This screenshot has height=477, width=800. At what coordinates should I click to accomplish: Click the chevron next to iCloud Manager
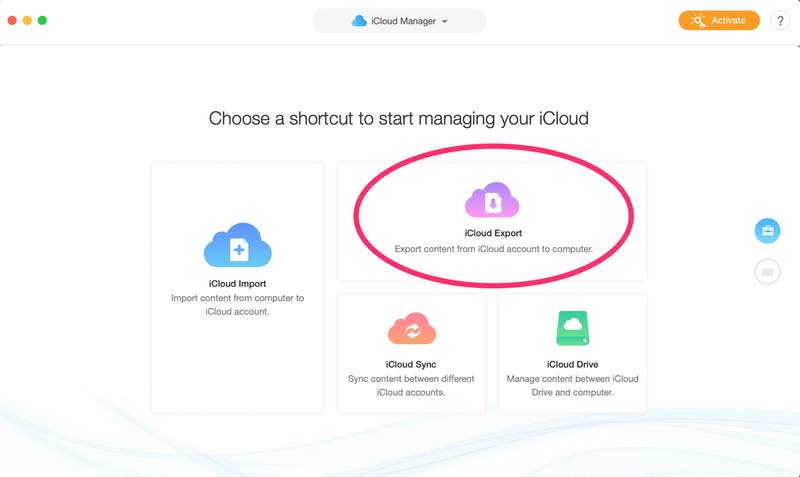pyautogui.click(x=444, y=21)
